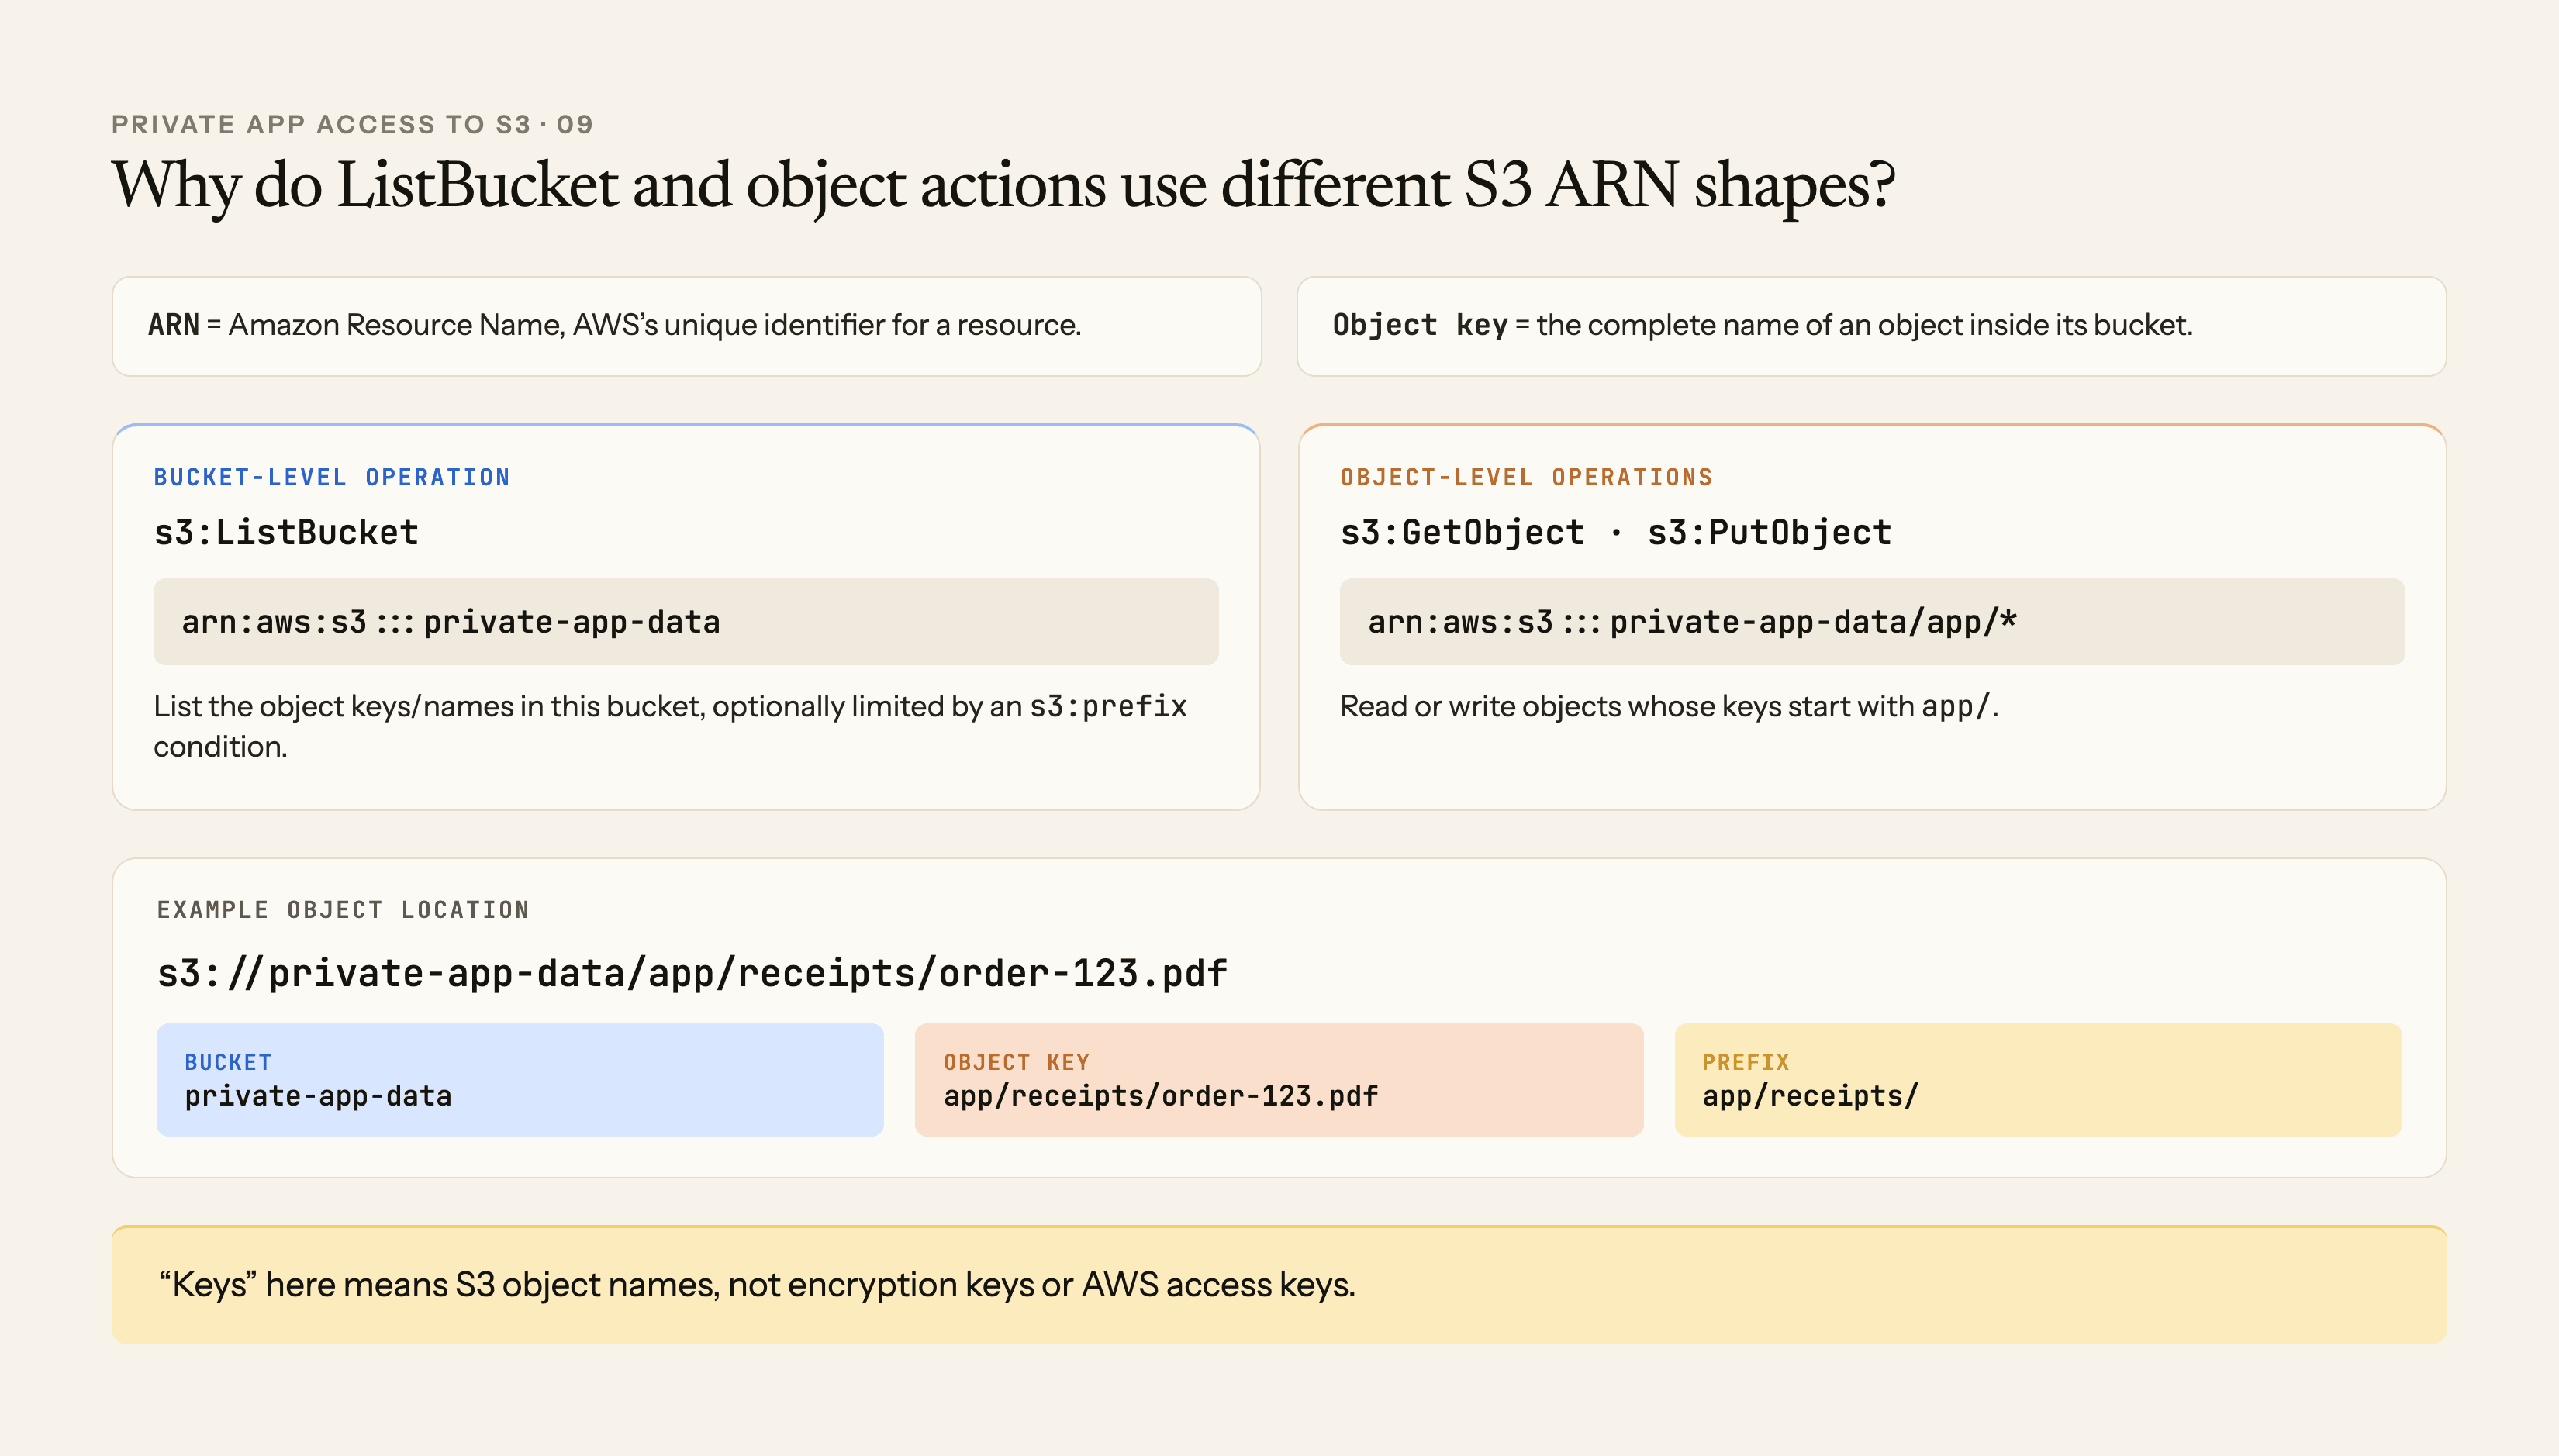Click the slide title about ListBucket ARN shapes

point(1003,186)
